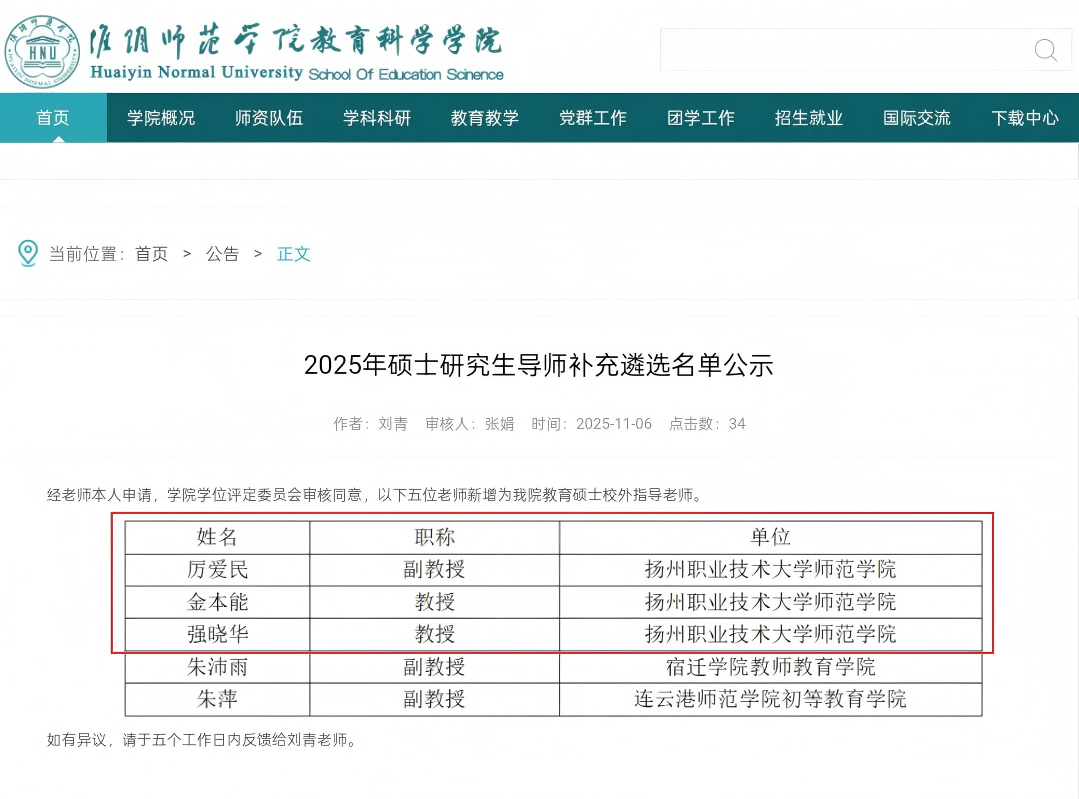Click the 正文 breadcrumb text
This screenshot has width=1079, height=799.
[x=294, y=254]
